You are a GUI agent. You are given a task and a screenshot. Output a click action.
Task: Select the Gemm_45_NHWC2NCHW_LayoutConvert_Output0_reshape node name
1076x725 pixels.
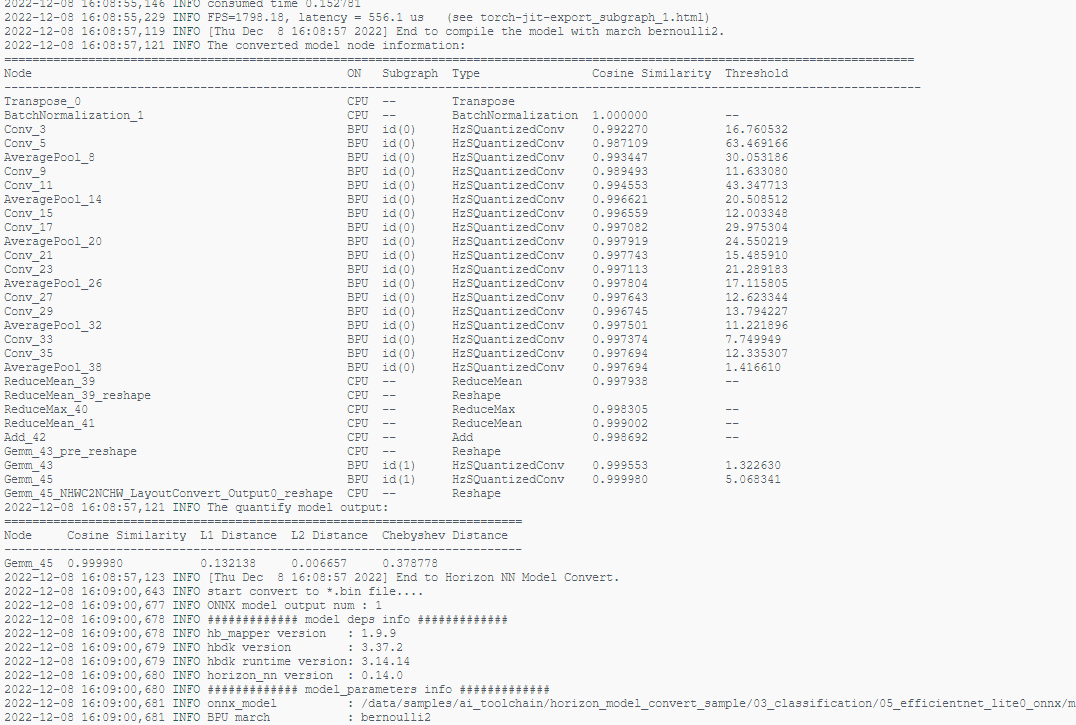pyautogui.click(x=168, y=493)
